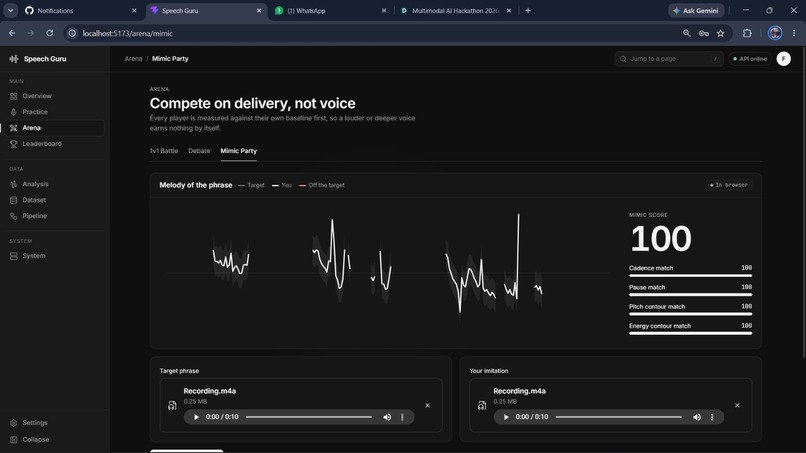Open the Chrome profile avatar
Viewport: 806px width, 453px height.
click(x=775, y=33)
